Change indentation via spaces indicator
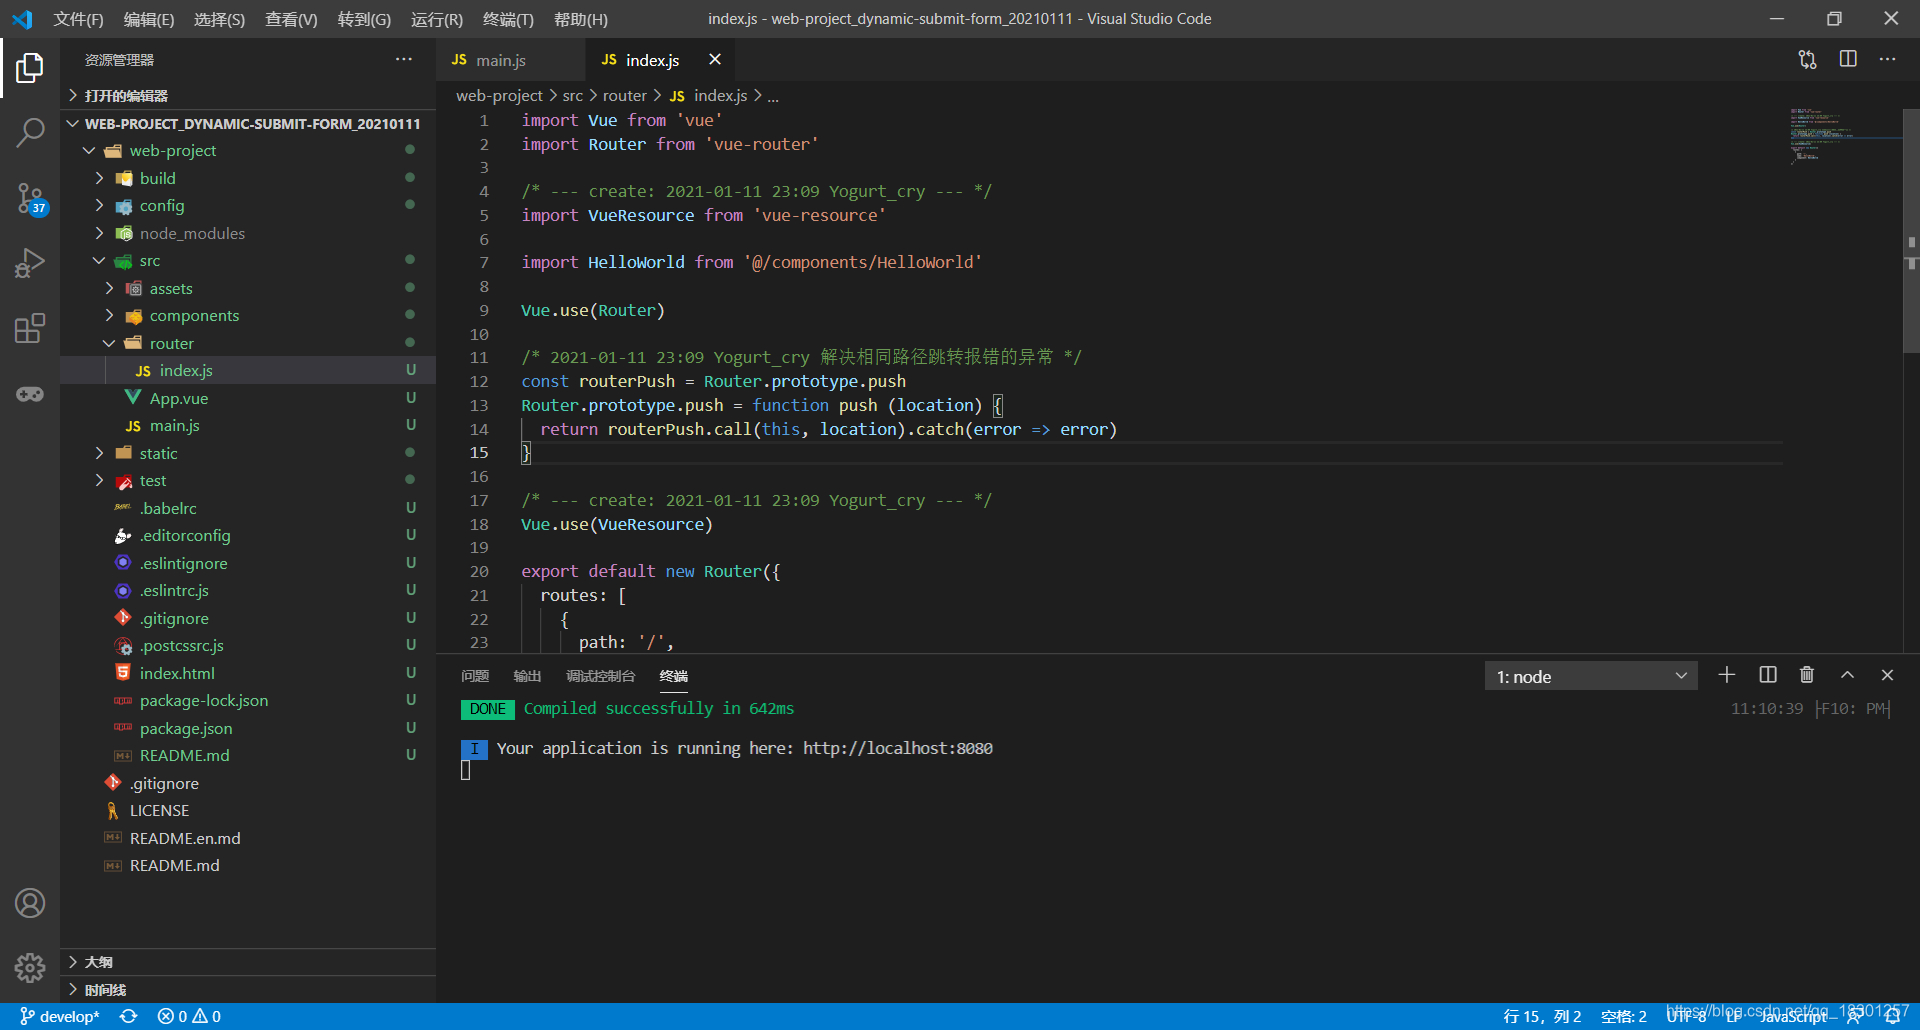The height and width of the screenshot is (1030, 1920). [x=1623, y=1016]
